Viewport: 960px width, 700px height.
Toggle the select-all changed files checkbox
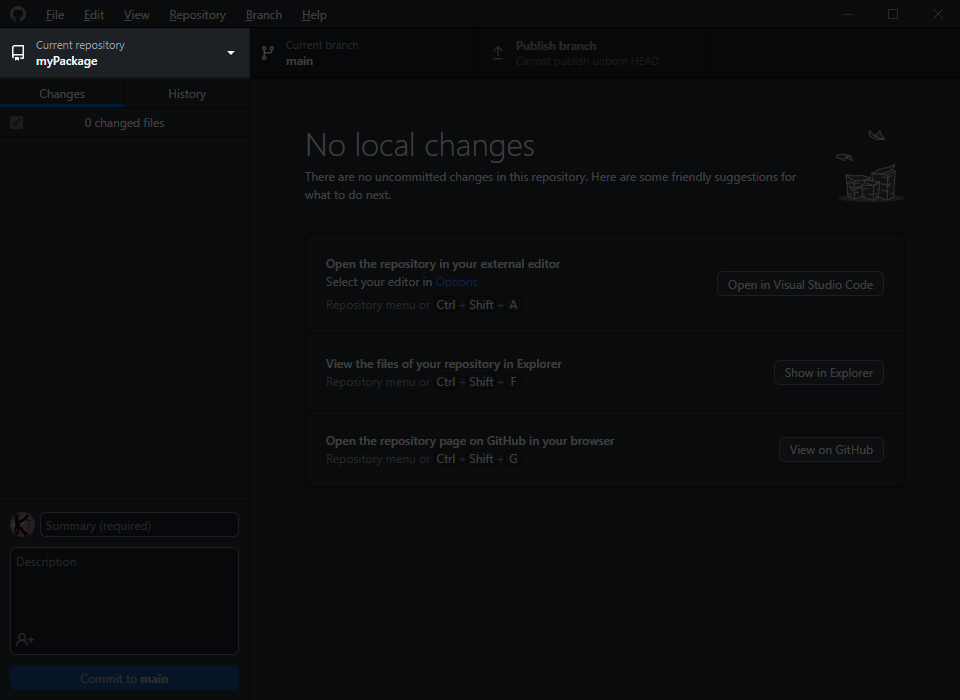tap(17, 122)
